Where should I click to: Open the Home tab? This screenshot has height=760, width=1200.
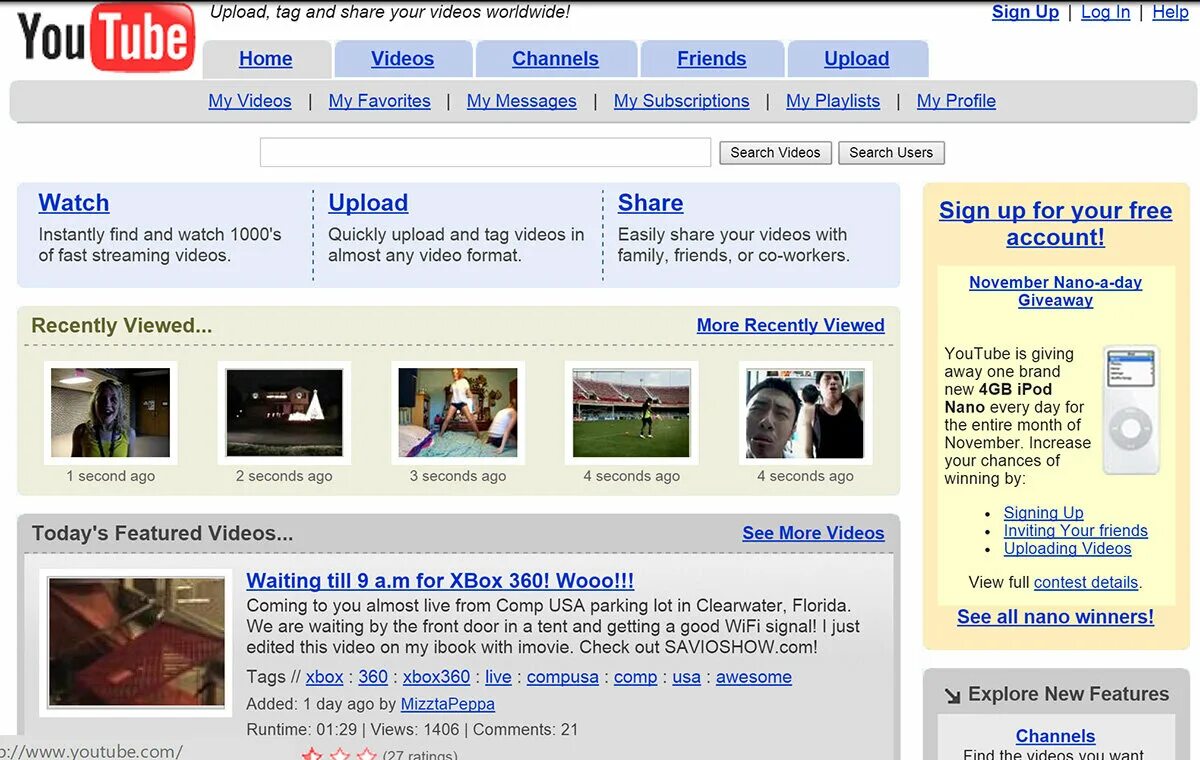pos(266,59)
